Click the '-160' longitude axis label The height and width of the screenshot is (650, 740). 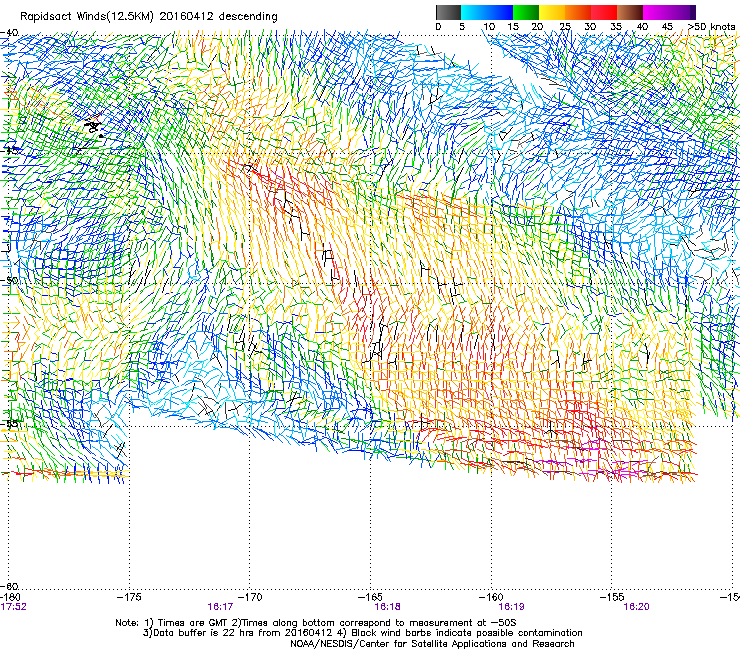(491, 597)
